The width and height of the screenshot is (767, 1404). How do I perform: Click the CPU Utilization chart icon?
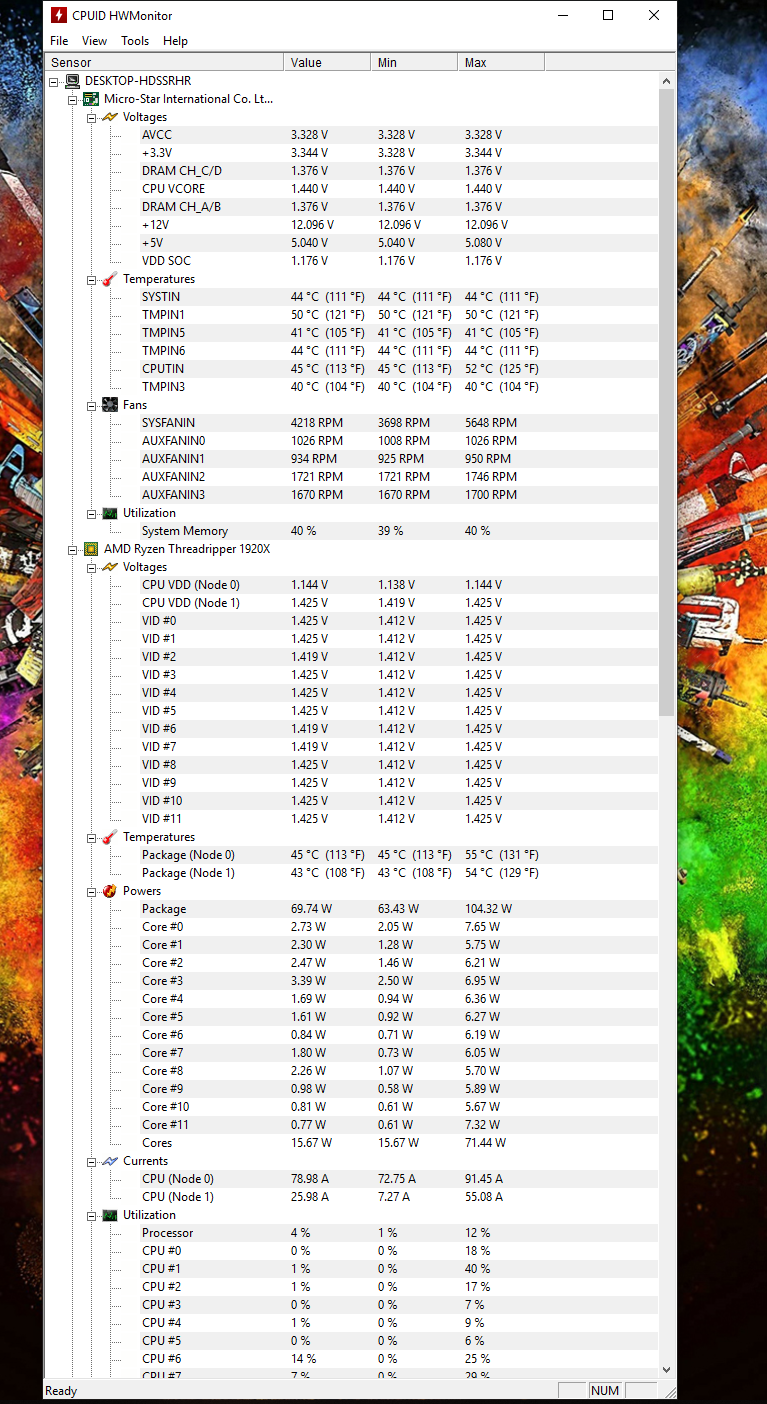[x=110, y=1215]
